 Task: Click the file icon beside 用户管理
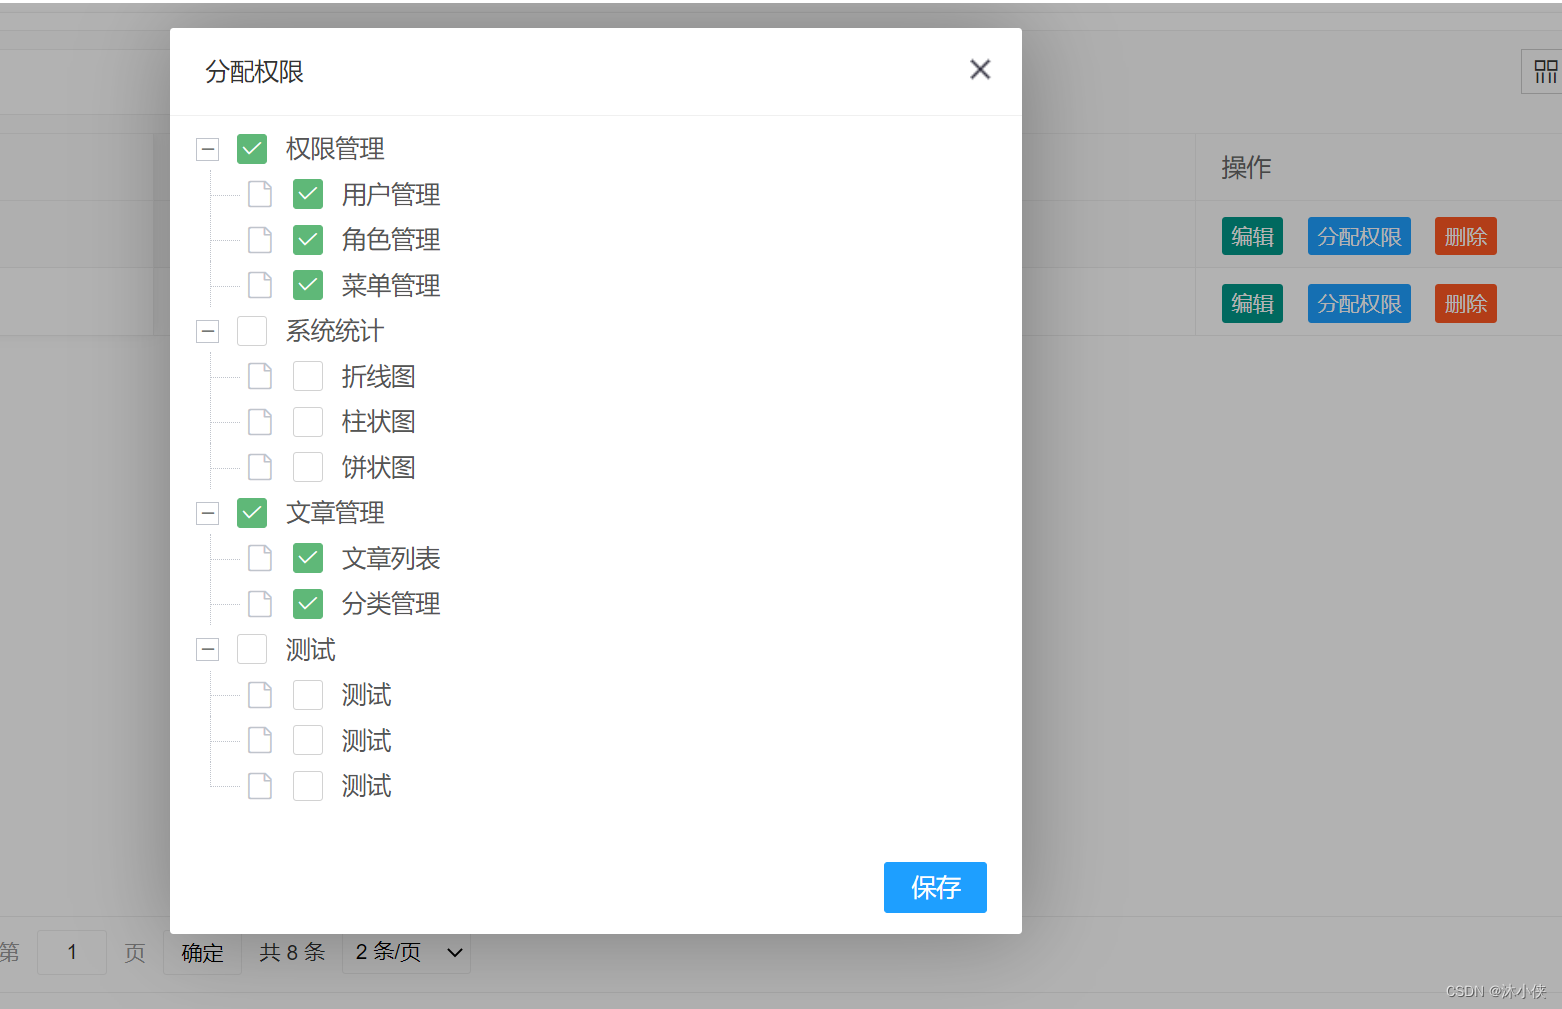260,194
